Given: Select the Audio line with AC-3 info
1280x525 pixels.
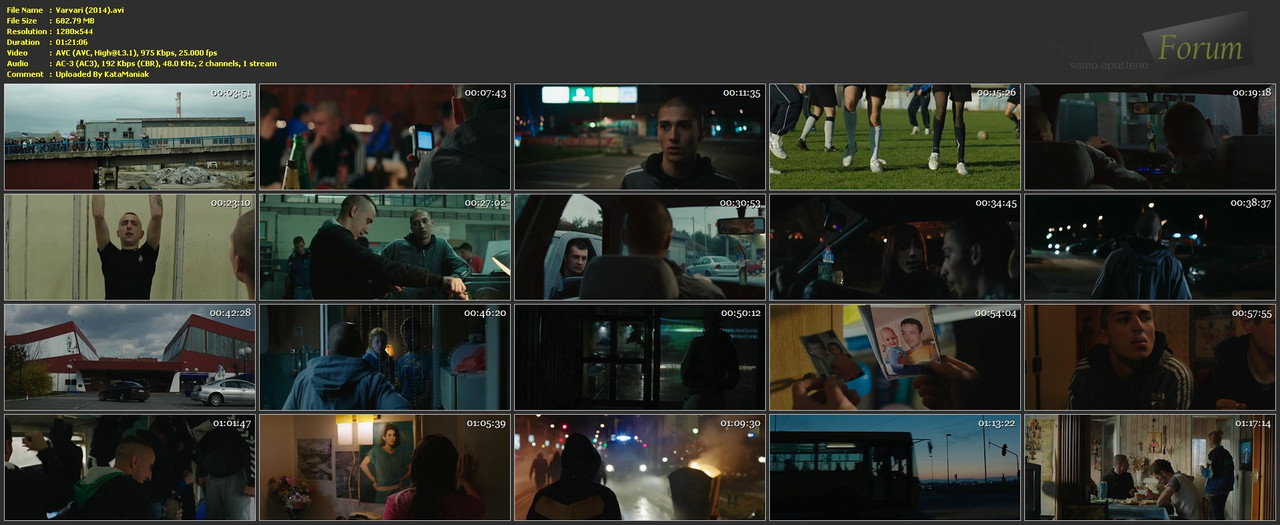Looking at the screenshot, I should (141, 63).
